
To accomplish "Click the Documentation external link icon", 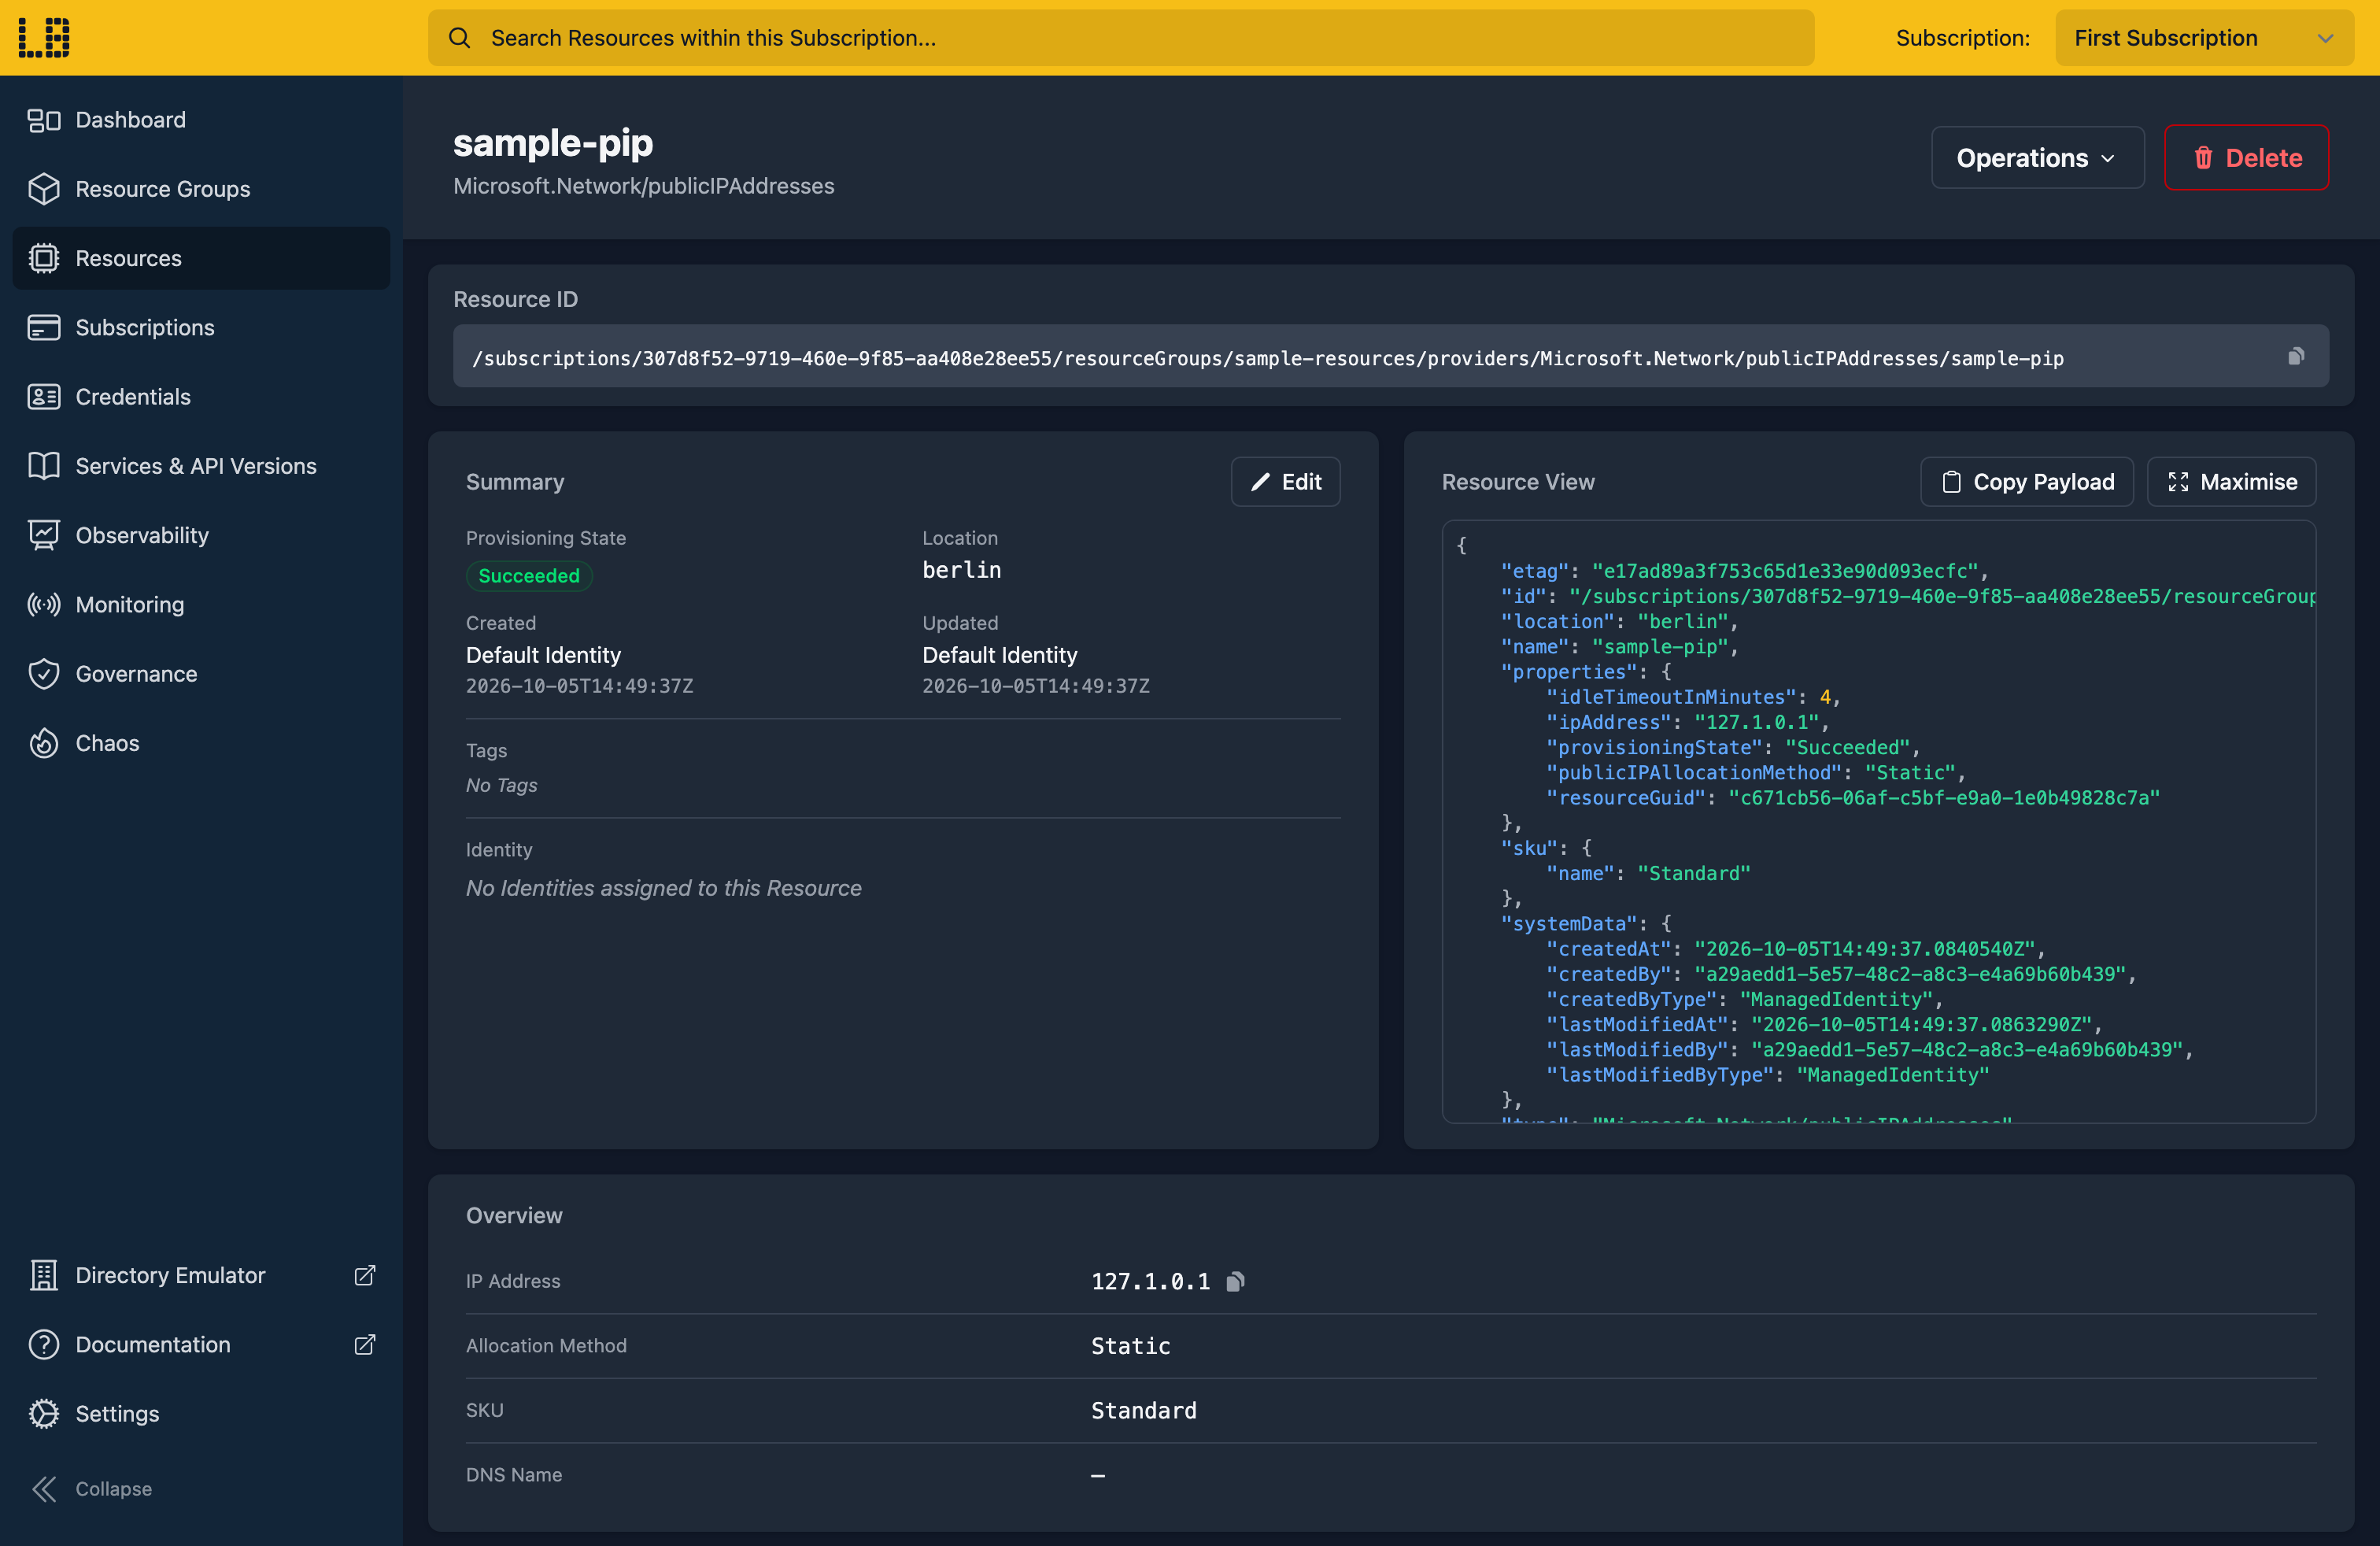I will click(x=365, y=1344).
